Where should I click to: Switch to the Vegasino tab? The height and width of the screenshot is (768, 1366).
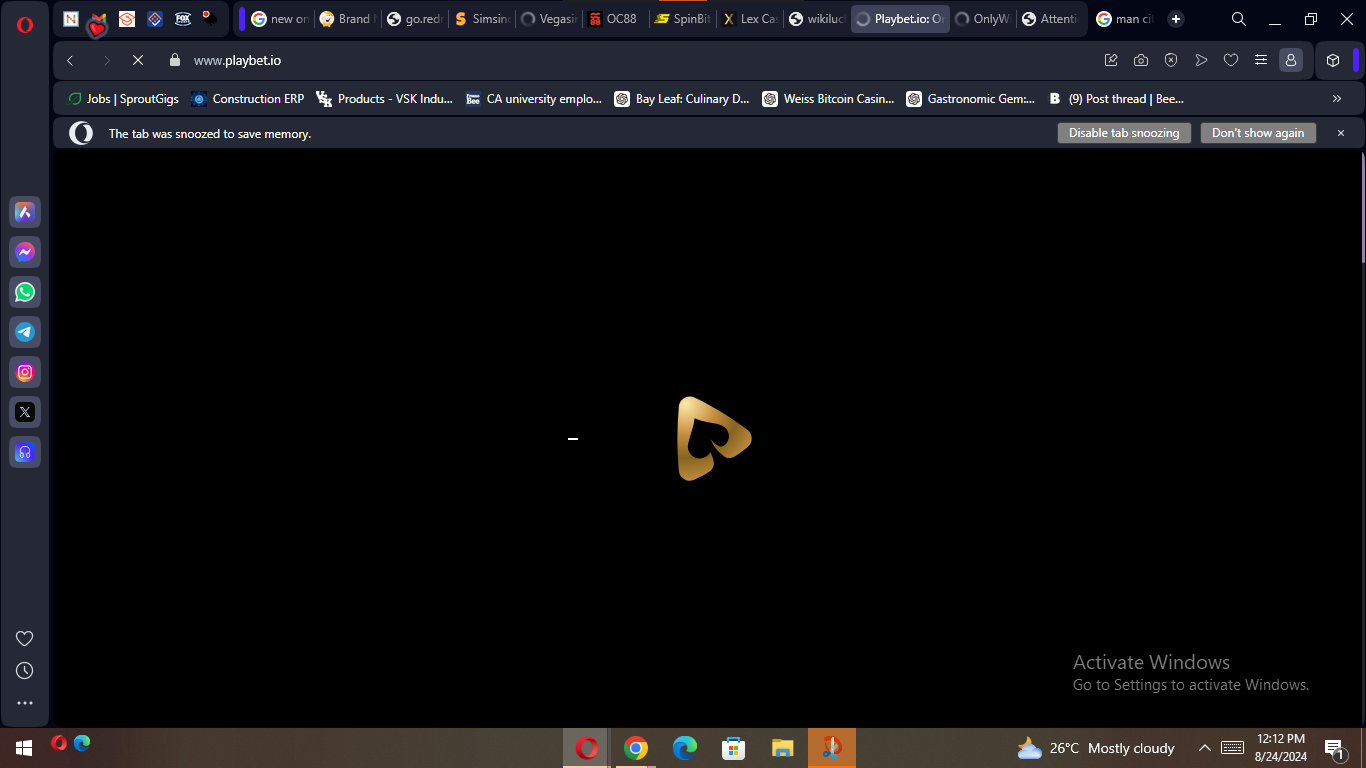pos(549,19)
